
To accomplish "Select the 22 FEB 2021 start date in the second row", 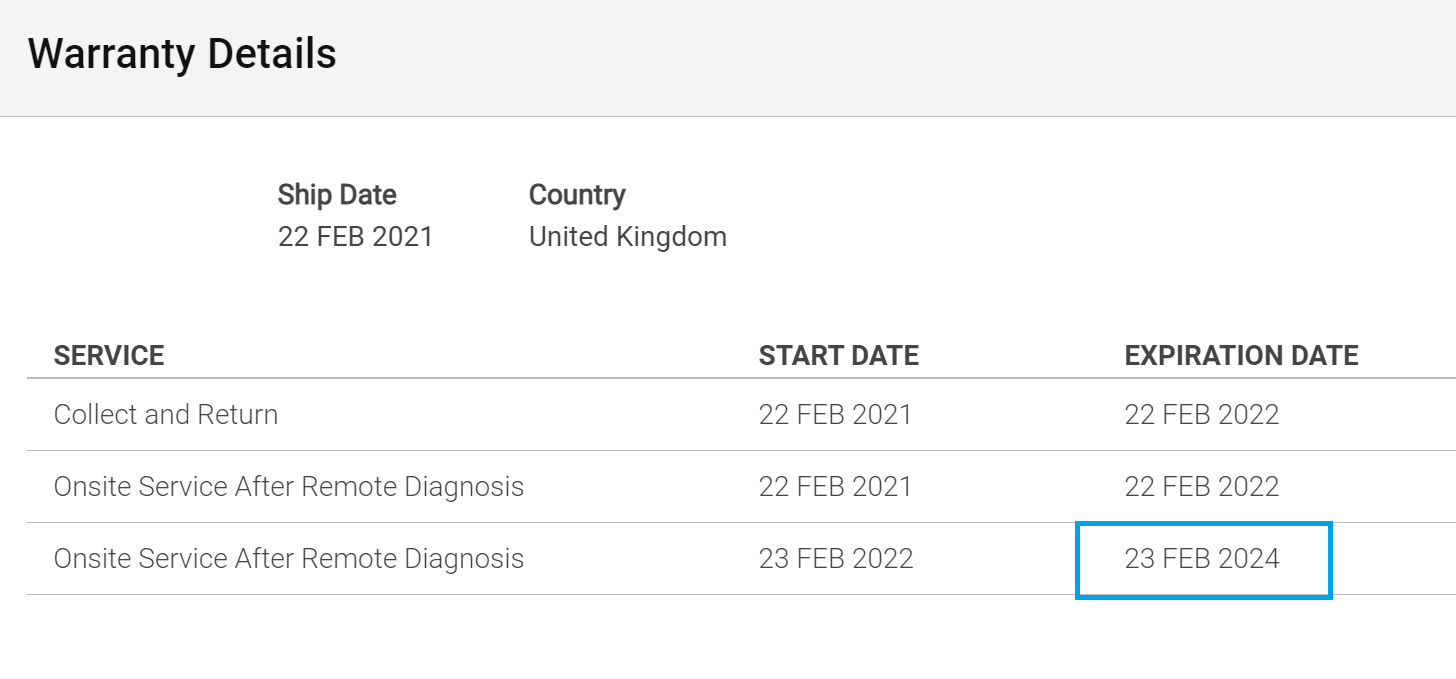I will click(835, 487).
